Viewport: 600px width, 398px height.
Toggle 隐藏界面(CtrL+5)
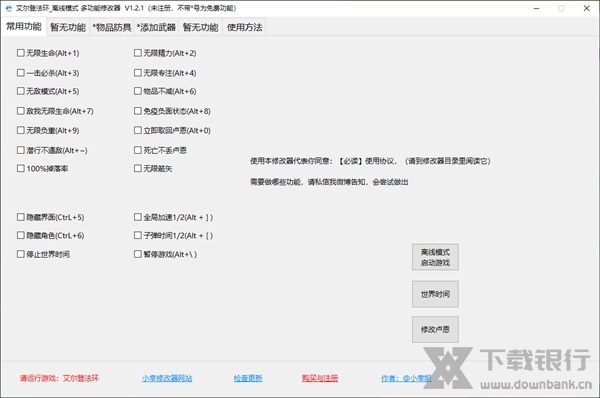click(x=51, y=217)
